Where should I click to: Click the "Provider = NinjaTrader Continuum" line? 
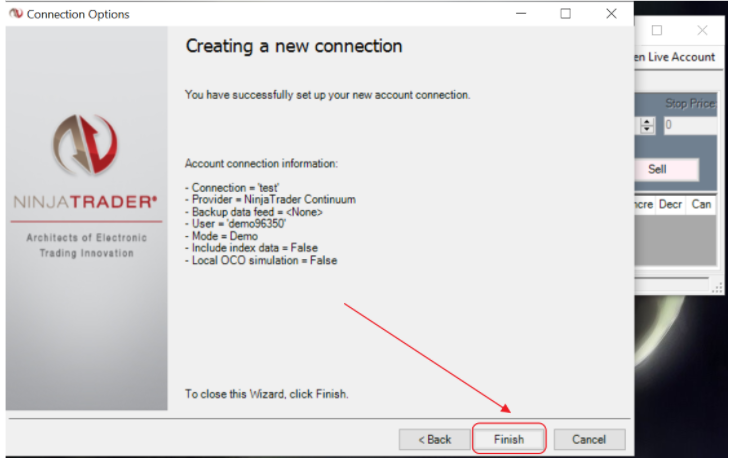(271, 199)
